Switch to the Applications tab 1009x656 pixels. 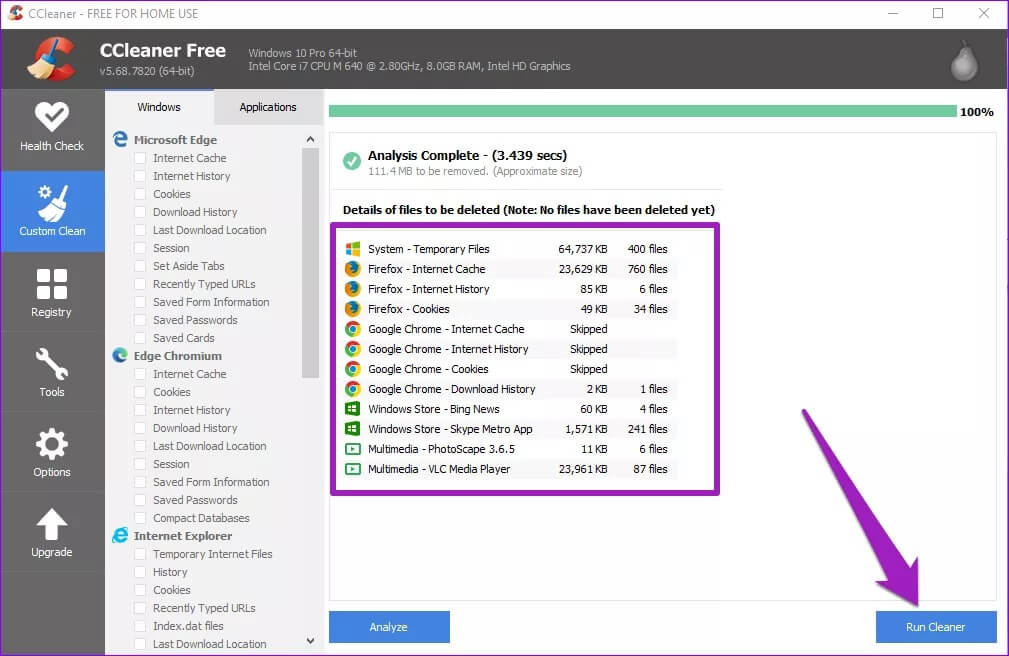coord(268,107)
